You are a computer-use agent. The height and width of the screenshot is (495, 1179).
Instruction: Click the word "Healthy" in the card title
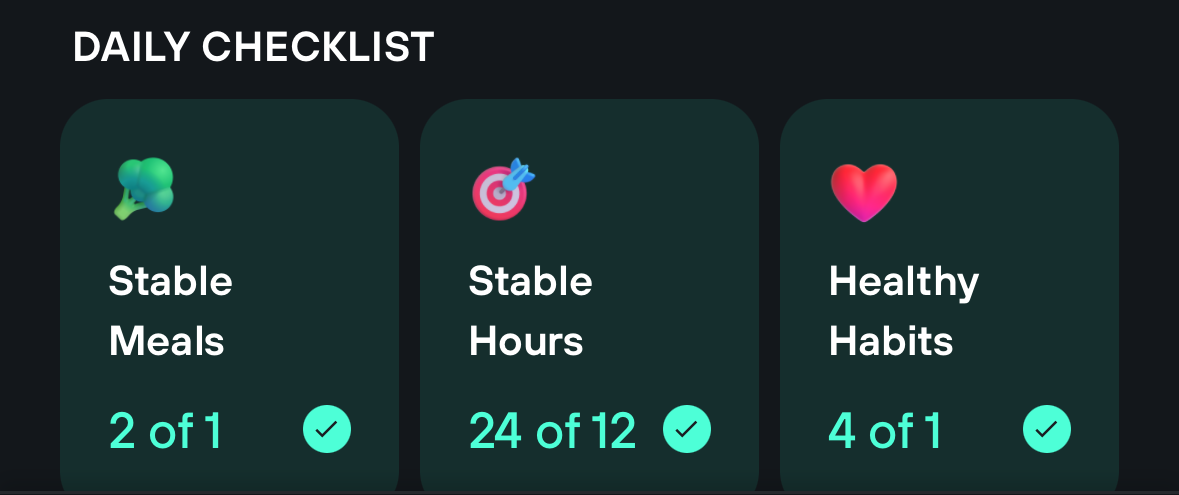click(x=904, y=283)
